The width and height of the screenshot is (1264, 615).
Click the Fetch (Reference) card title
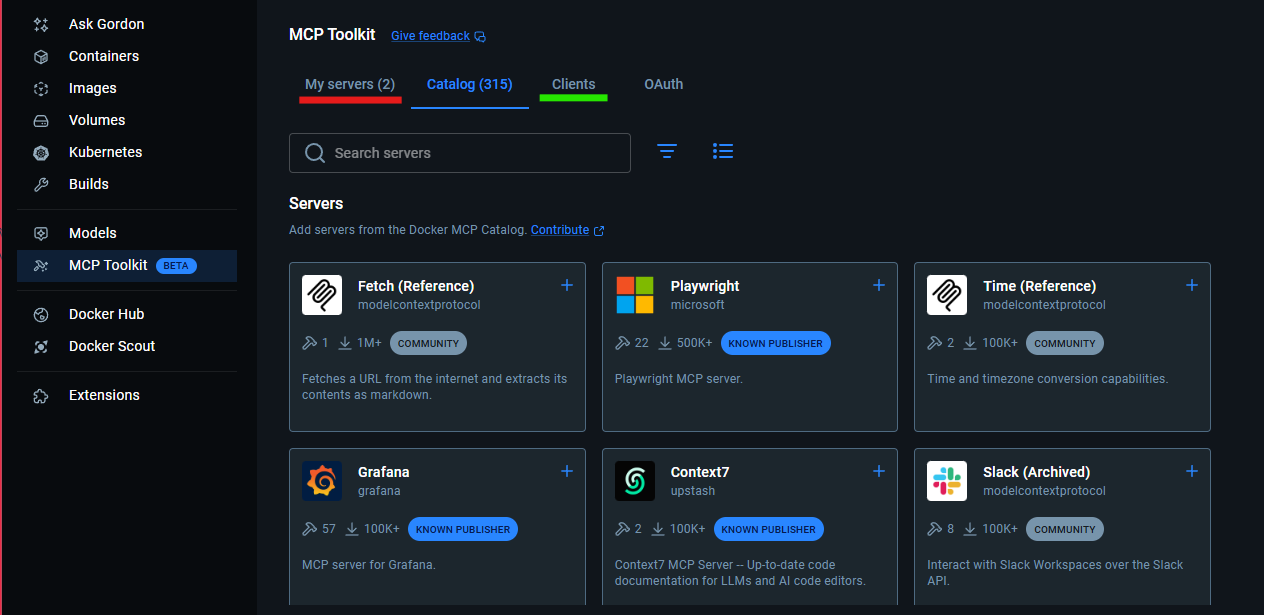416,286
